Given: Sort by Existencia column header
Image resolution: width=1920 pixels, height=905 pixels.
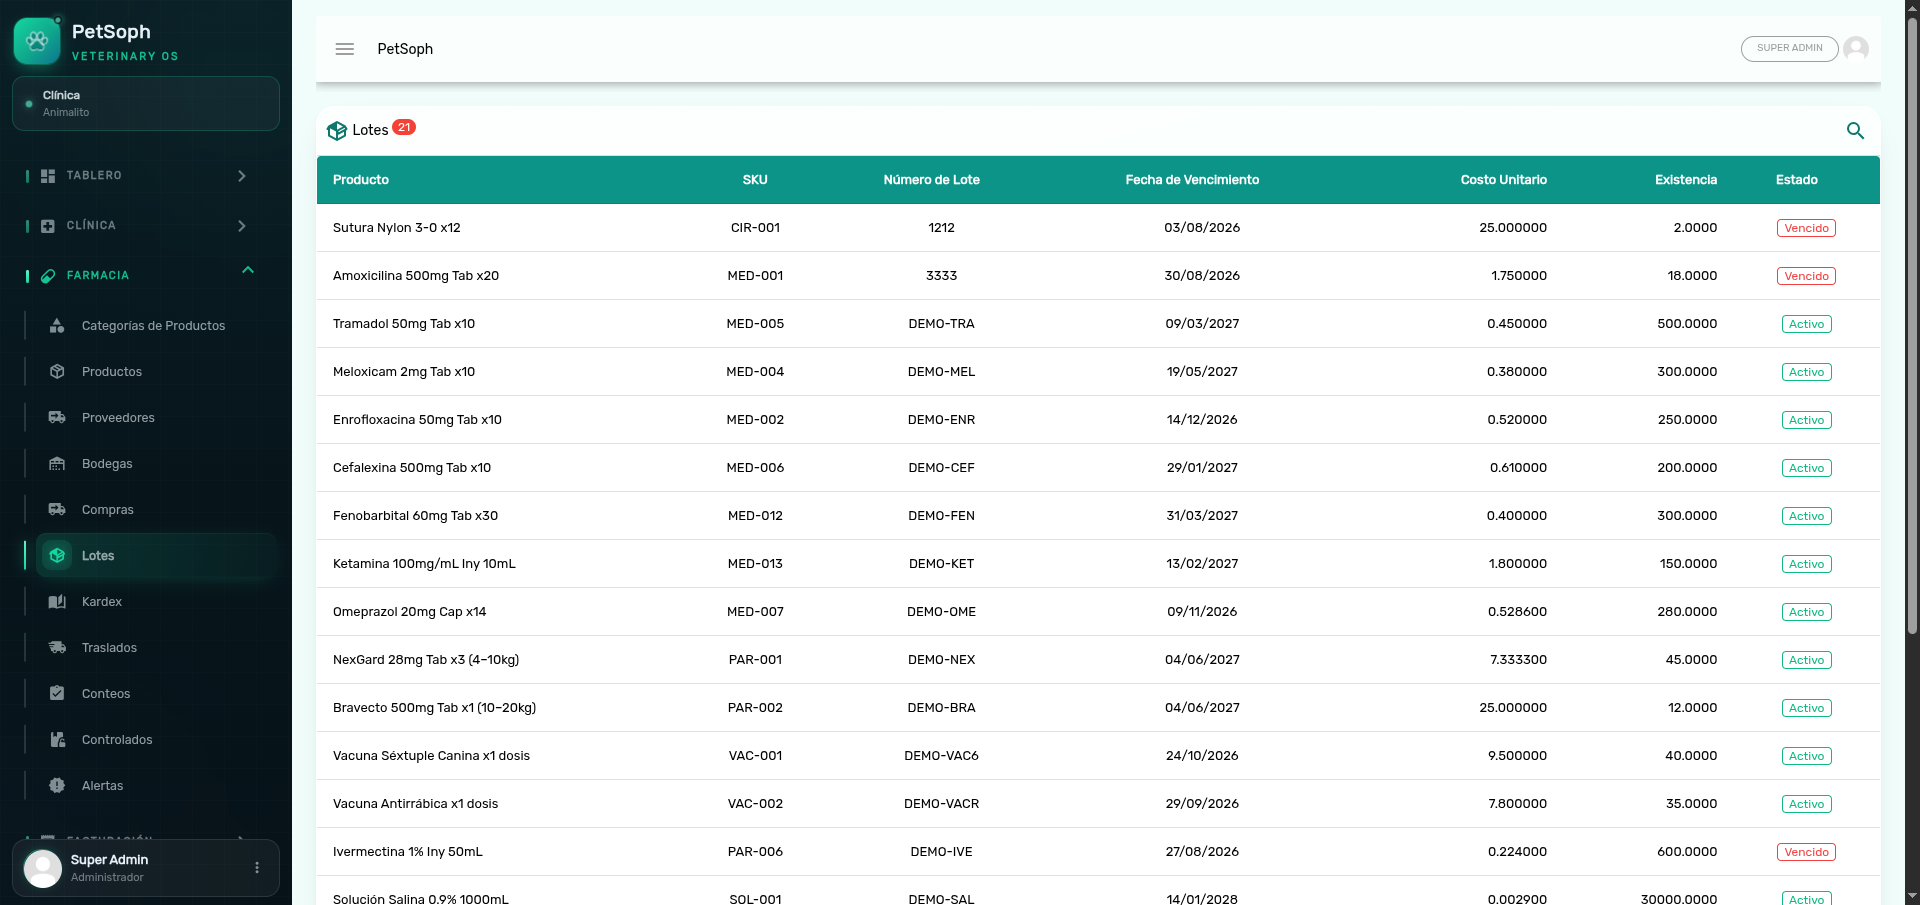Looking at the screenshot, I should point(1686,180).
